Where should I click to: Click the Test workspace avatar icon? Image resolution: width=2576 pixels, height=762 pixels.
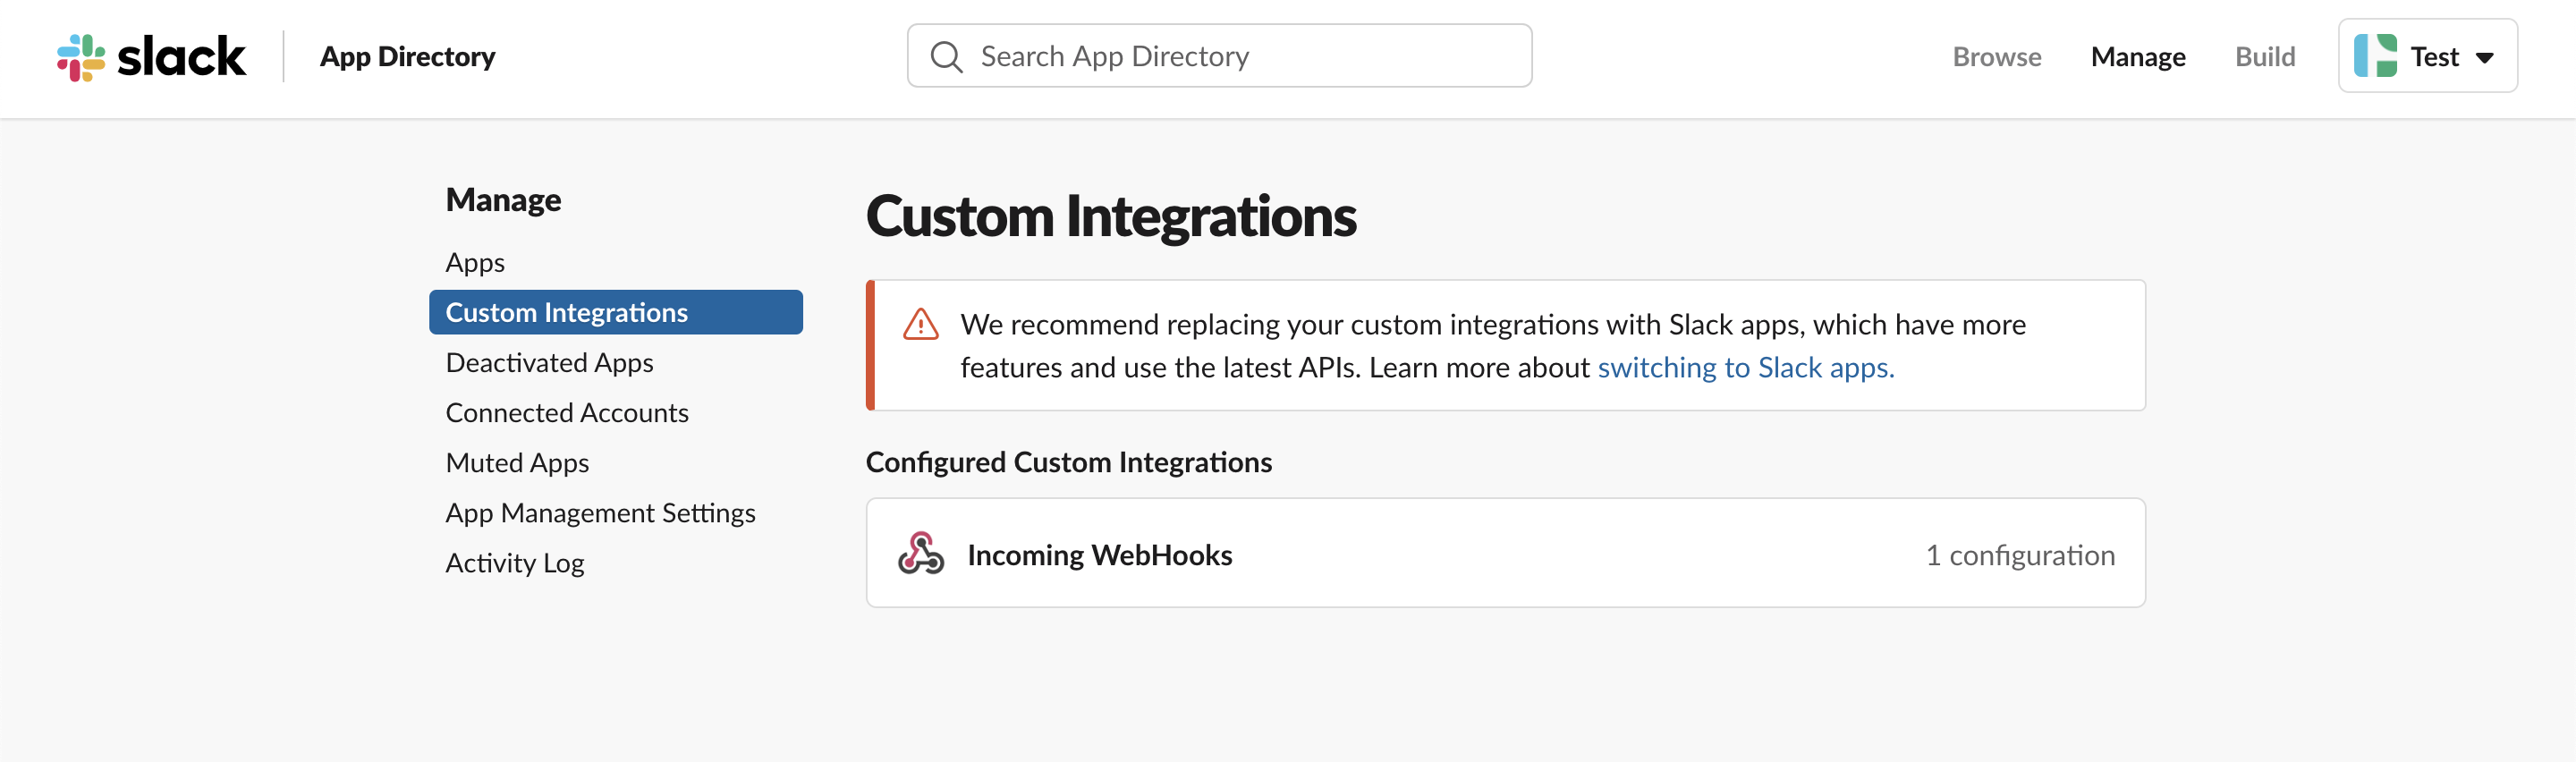point(2375,56)
